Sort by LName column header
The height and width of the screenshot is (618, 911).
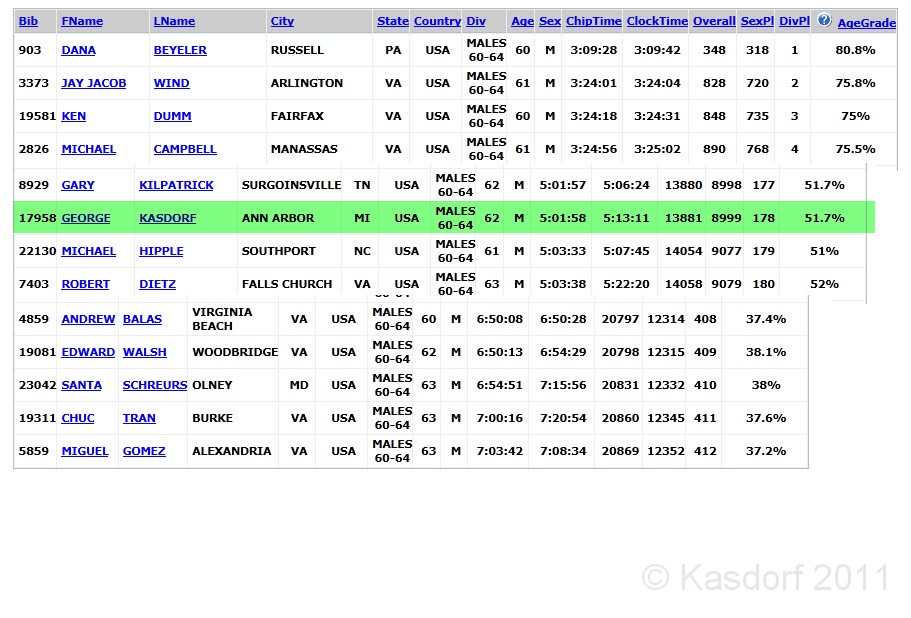point(174,21)
